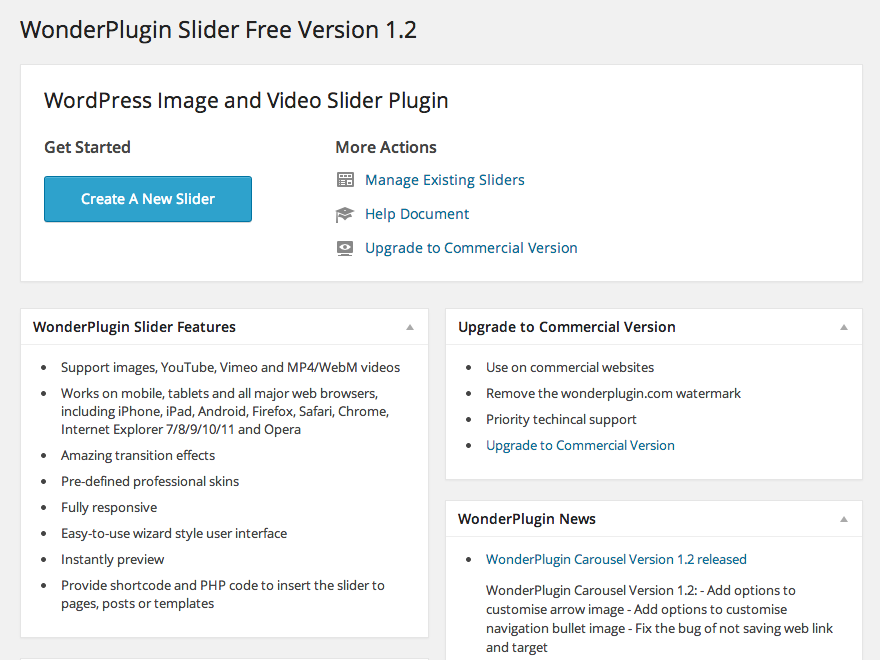Click the WonderPlugin Slider Features panel title
880x660 pixels.
coord(134,327)
